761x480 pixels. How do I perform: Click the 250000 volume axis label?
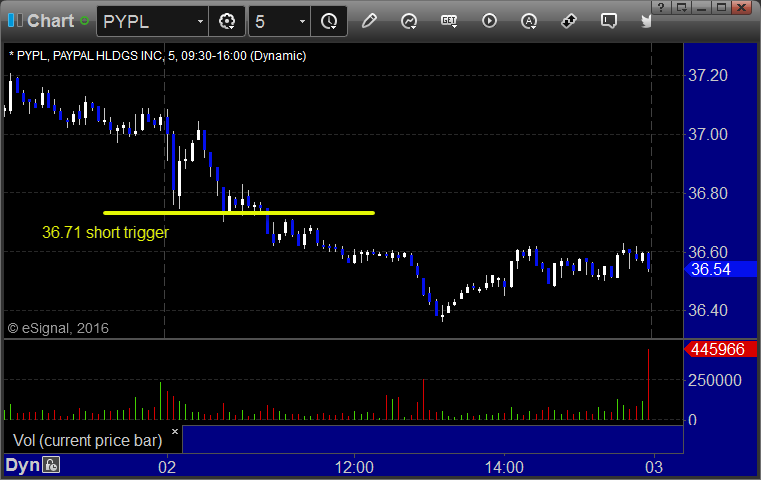point(715,380)
